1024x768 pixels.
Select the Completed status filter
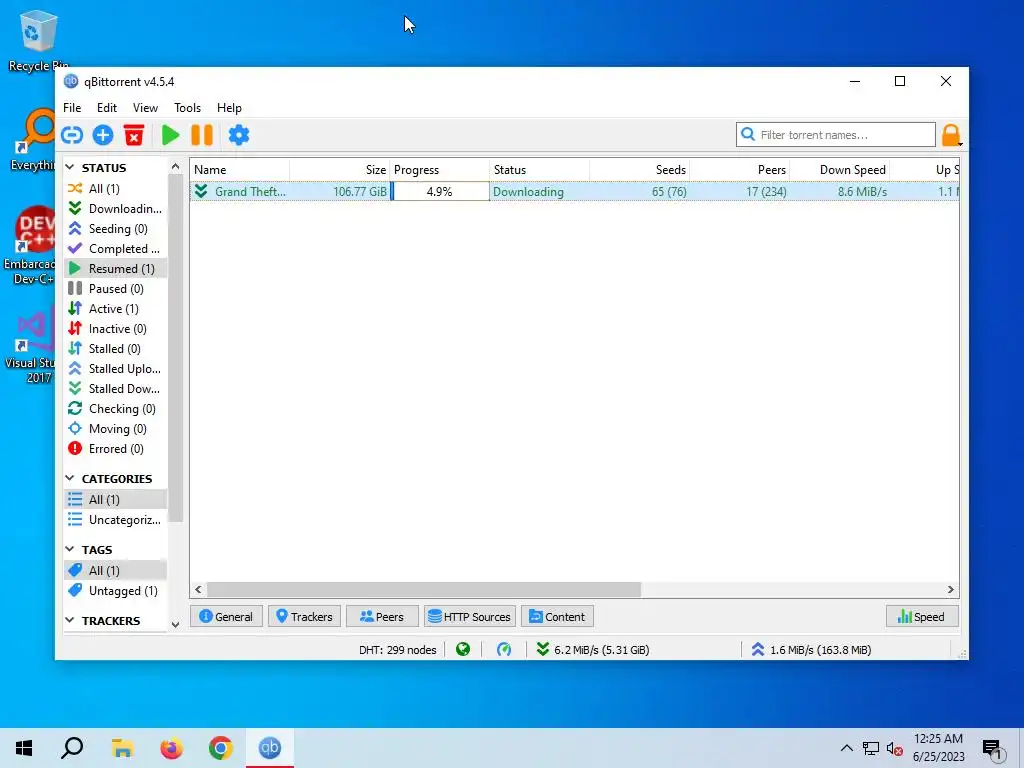pos(115,249)
